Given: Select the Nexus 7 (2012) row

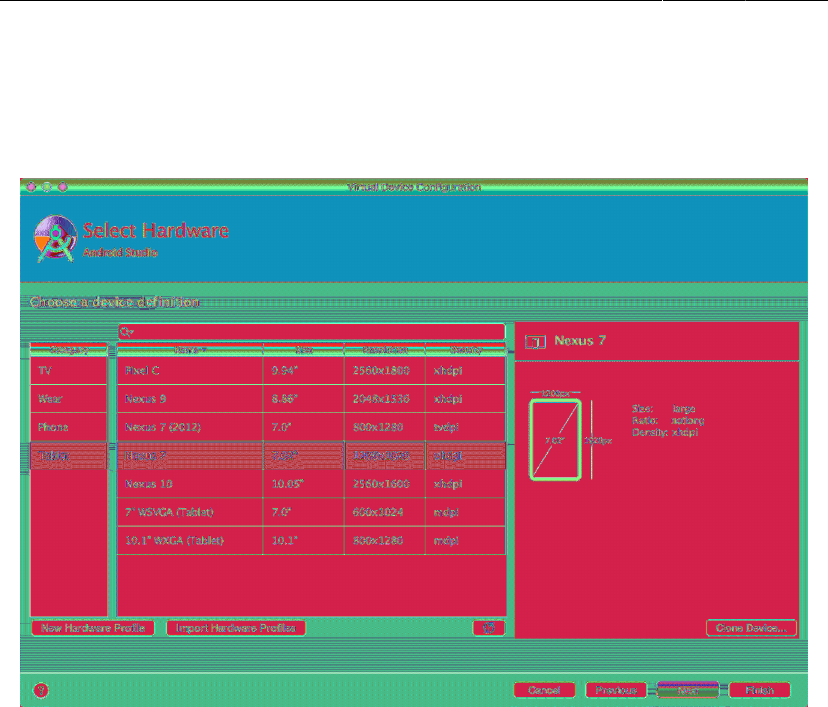Looking at the screenshot, I should click(311, 427).
